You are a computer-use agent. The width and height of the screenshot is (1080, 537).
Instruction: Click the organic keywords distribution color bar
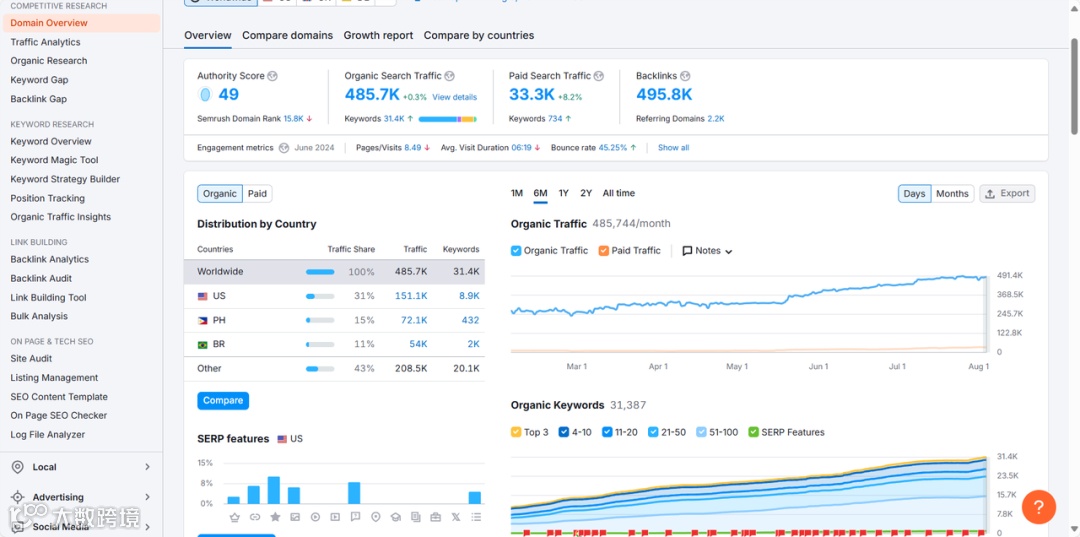[447, 119]
